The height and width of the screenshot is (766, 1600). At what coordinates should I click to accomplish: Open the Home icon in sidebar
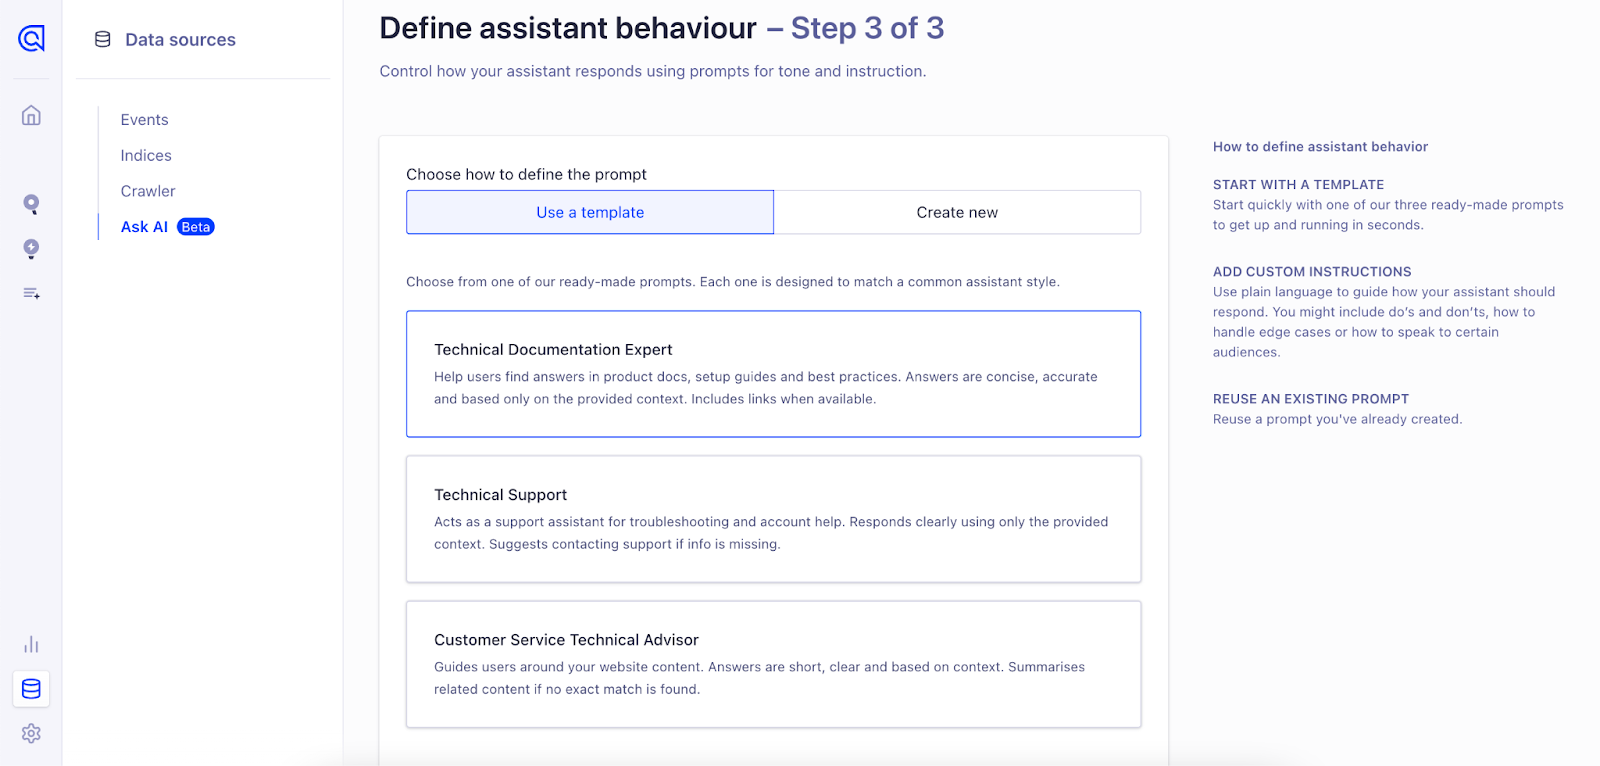[x=31, y=116]
